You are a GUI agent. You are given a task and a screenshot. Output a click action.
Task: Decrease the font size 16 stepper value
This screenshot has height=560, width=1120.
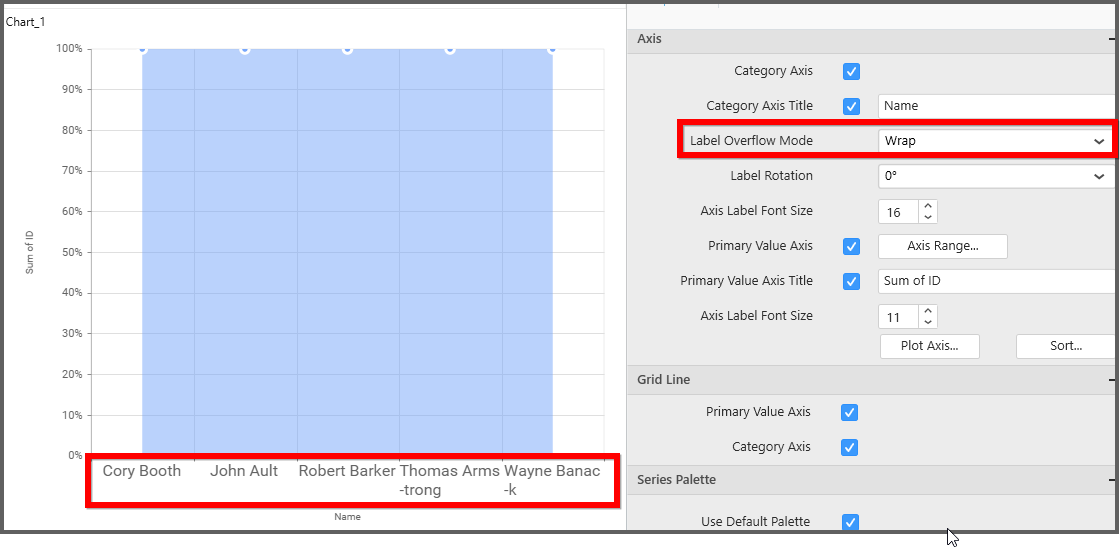coord(928,217)
